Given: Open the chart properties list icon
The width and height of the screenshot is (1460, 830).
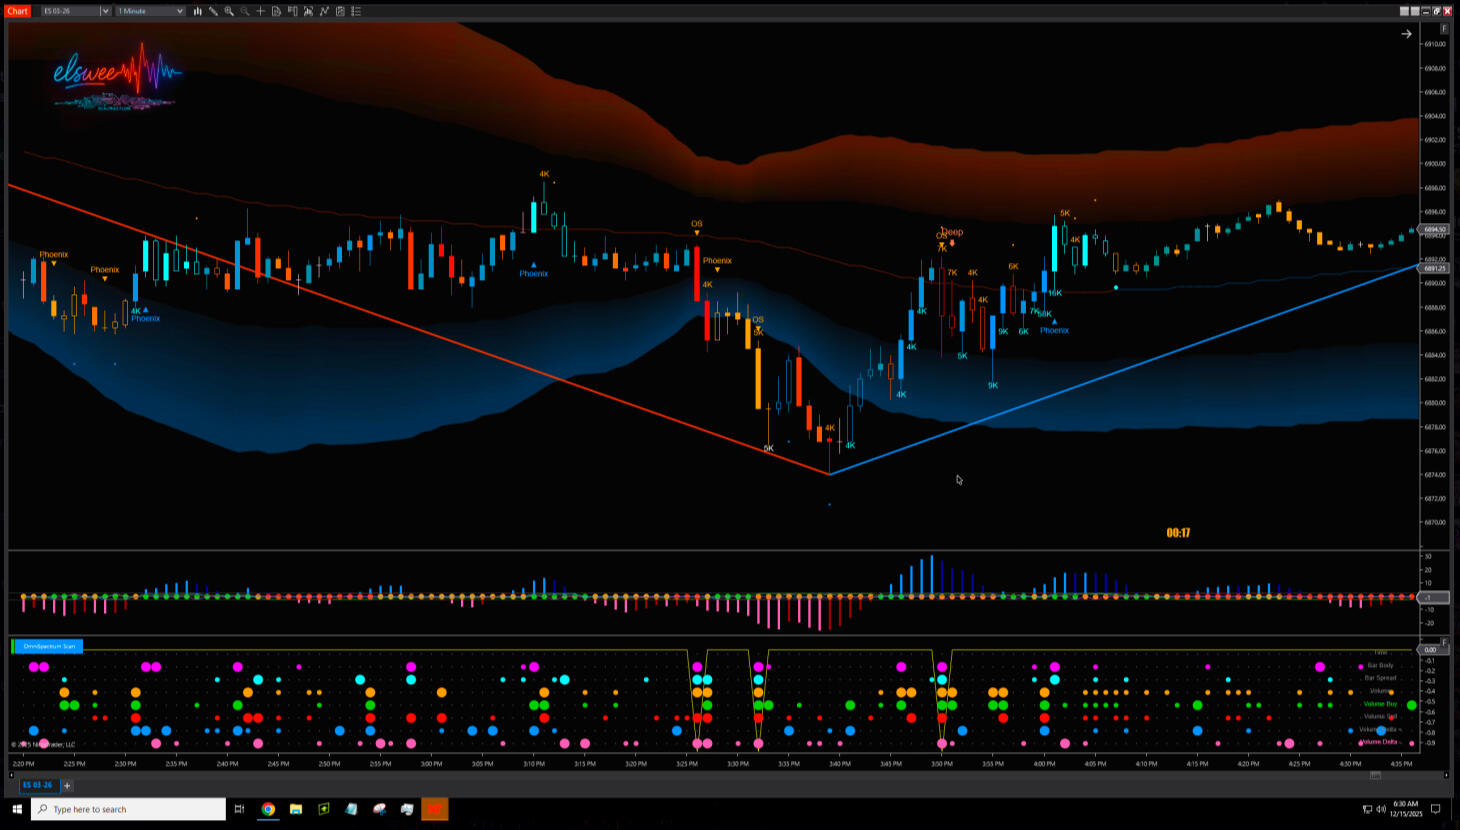Looking at the screenshot, I should tap(356, 11).
